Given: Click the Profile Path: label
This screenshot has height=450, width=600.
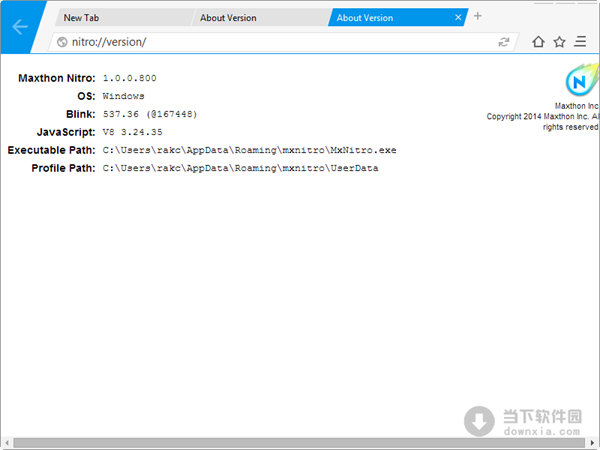Looking at the screenshot, I should (63, 168).
